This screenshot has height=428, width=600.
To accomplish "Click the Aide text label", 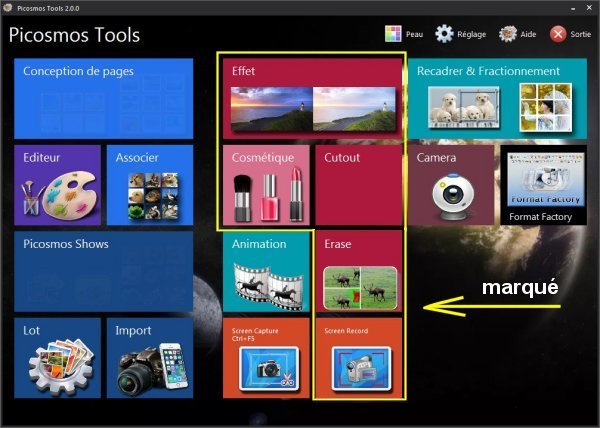I will (x=528, y=34).
